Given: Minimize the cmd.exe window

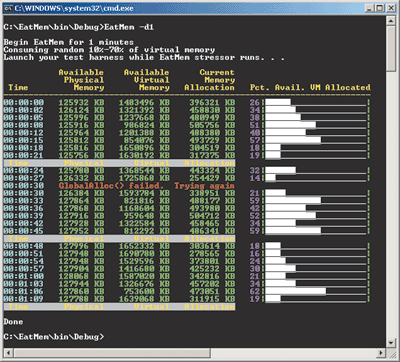Looking at the screenshot, I should [370, 8].
